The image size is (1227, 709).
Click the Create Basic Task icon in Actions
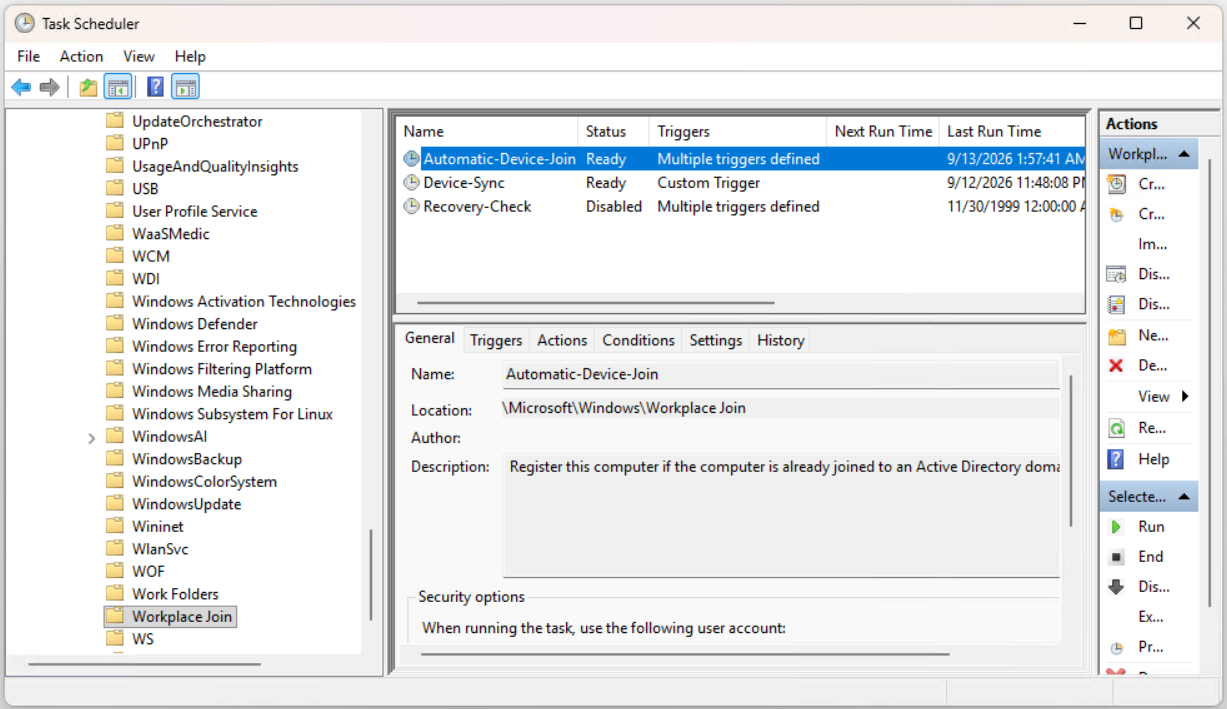point(1116,184)
